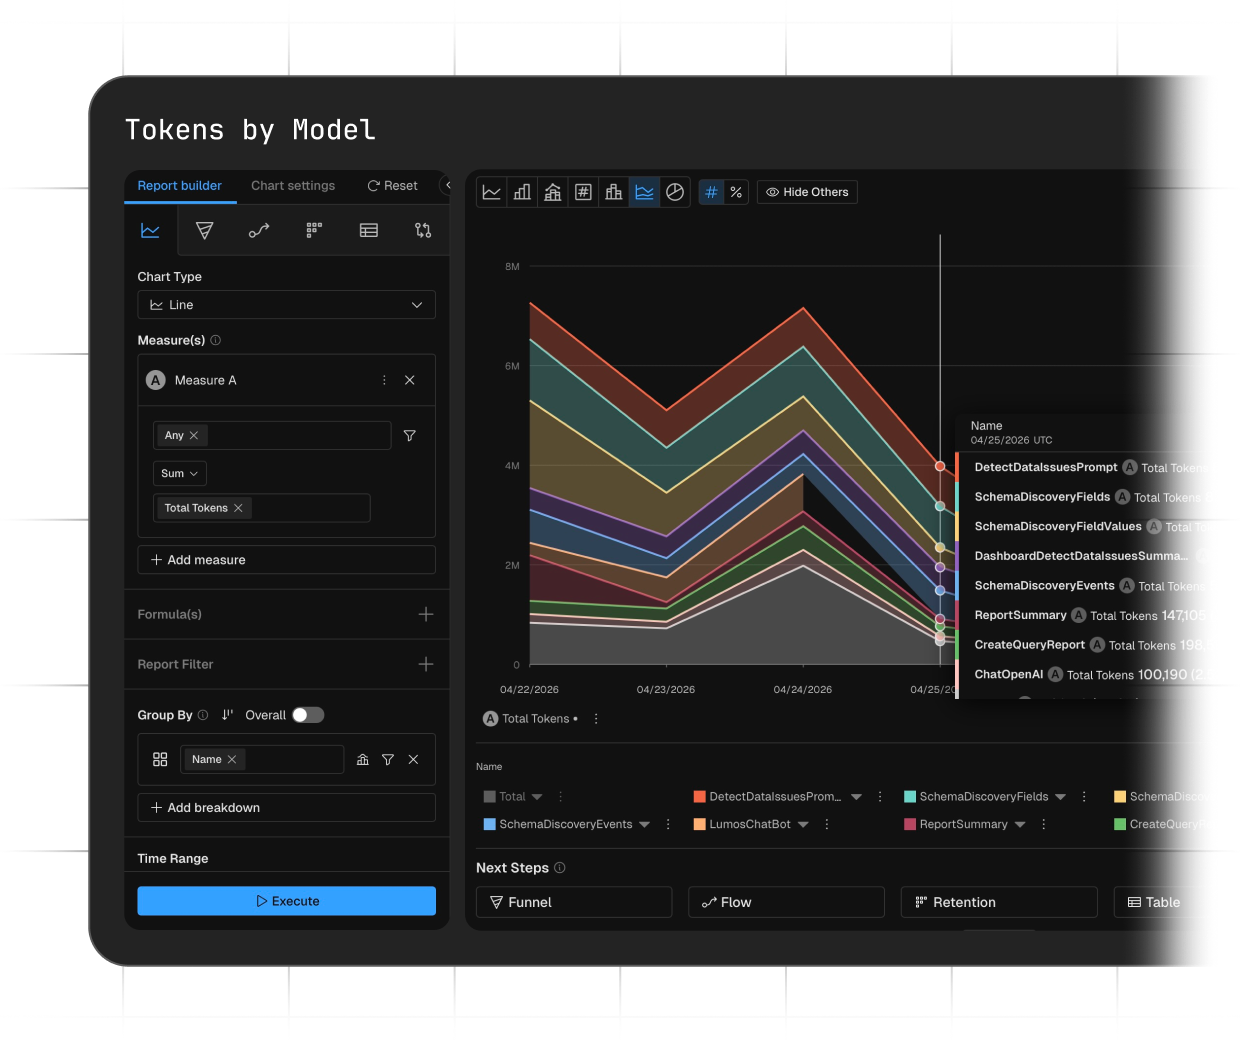Open Retention next step

coord(999,902)
